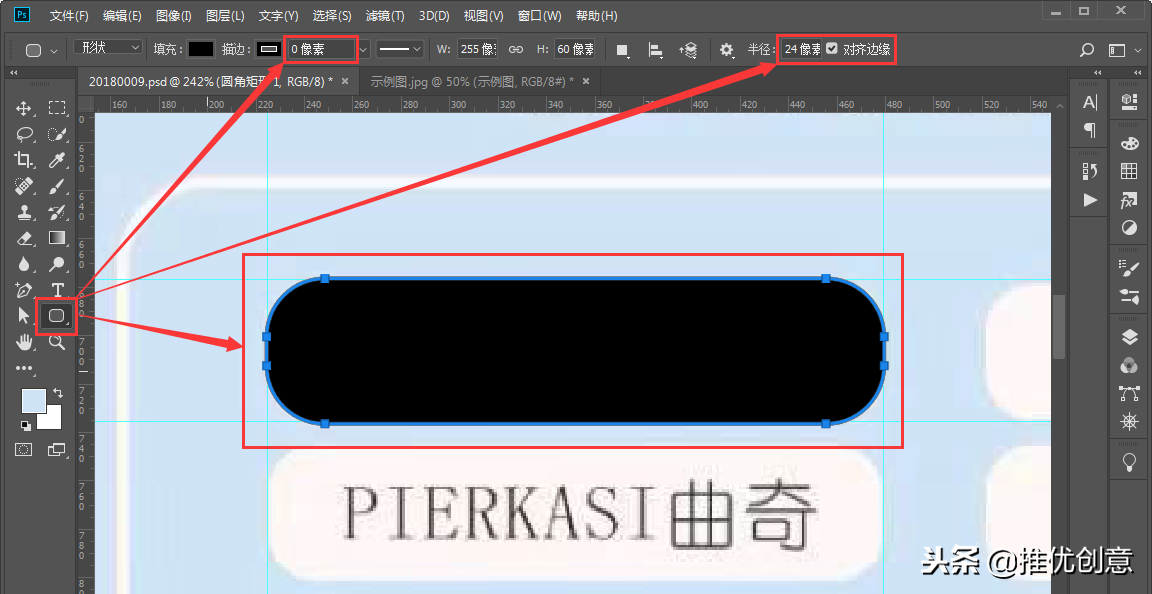This screenshot has height=594, width=1152.
Task: Select the Path Selection arrow tool
Action: [24, 316]
